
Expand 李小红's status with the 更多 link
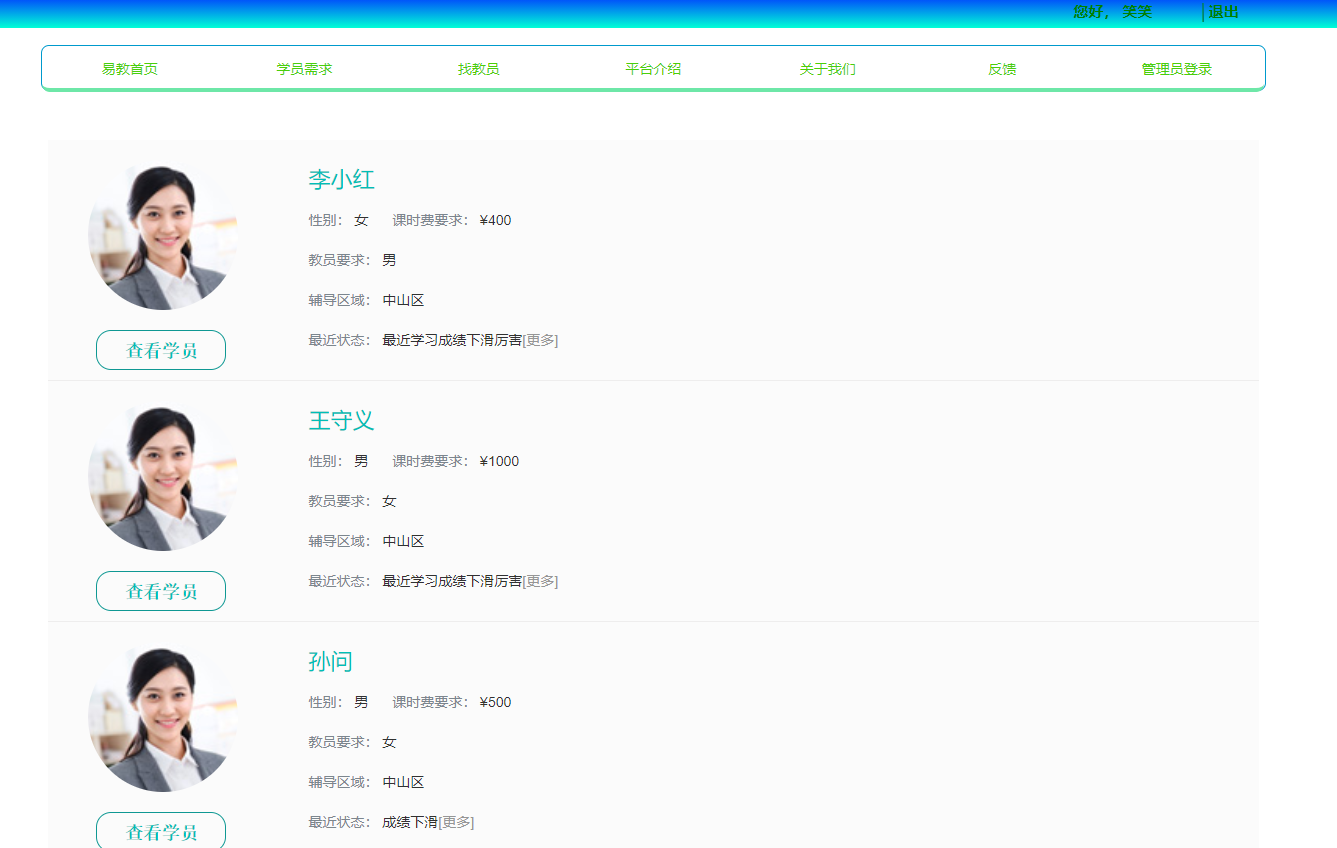[x=541, y=340]
